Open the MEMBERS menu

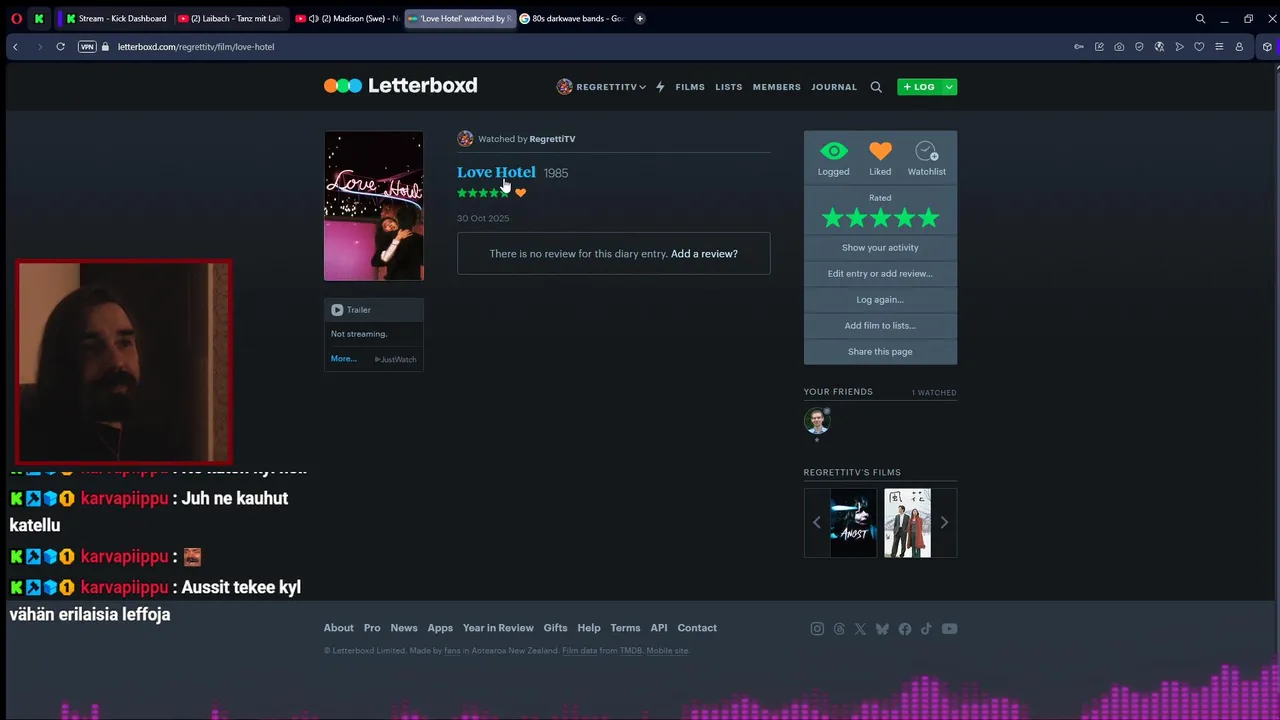tap(777, 87)
